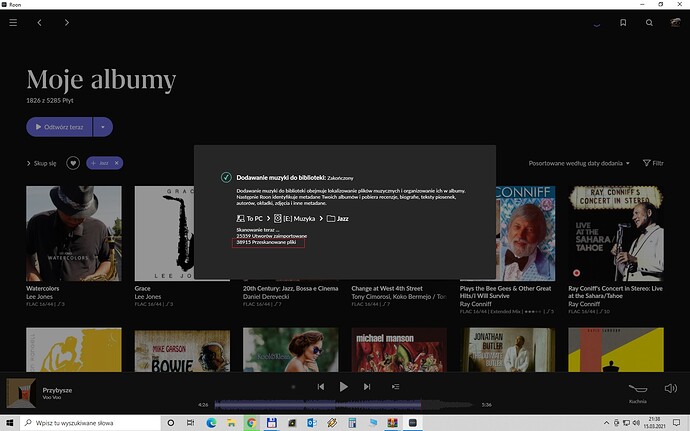Open the volume speaker control
The width and height of the screenshot is (690, 431).
[x=671, y=388]
